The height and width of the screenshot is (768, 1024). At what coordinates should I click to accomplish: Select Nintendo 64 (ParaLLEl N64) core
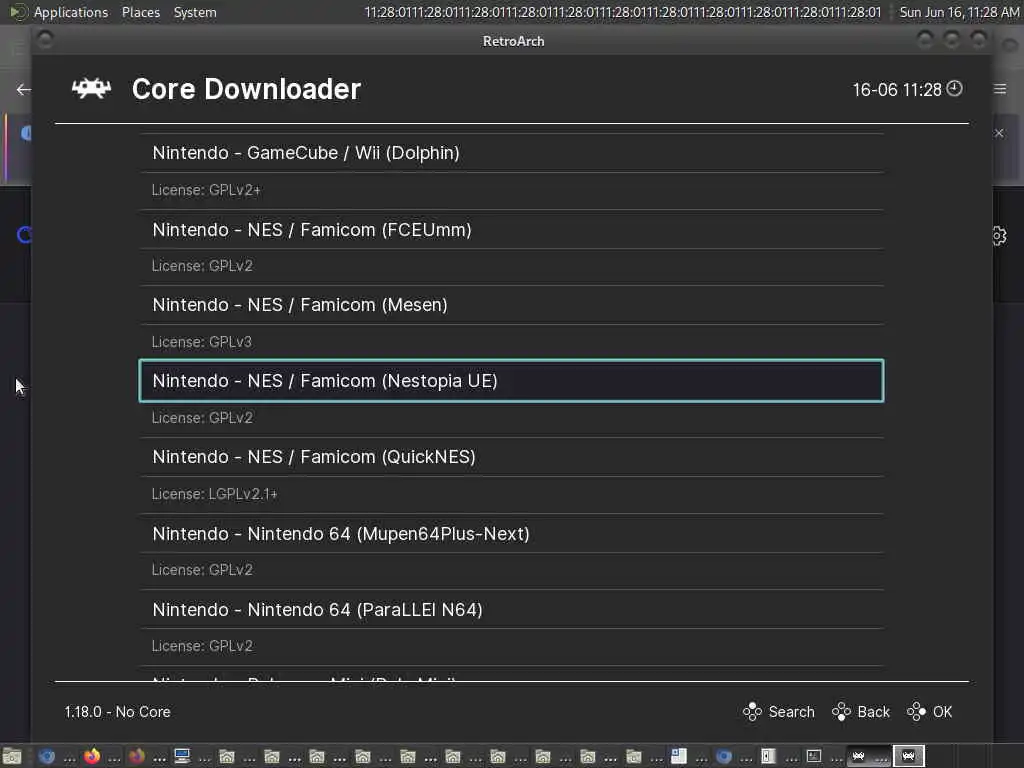(x=511, y=610)
